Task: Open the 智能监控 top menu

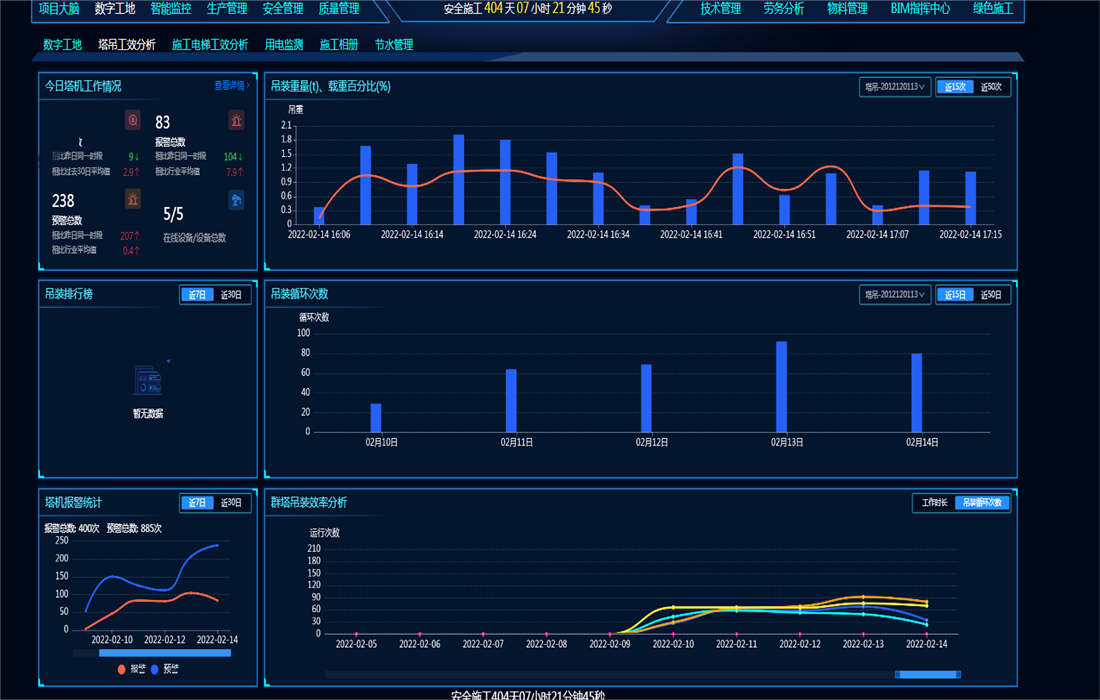Action: pyautogui.click(x=171, y=9)
